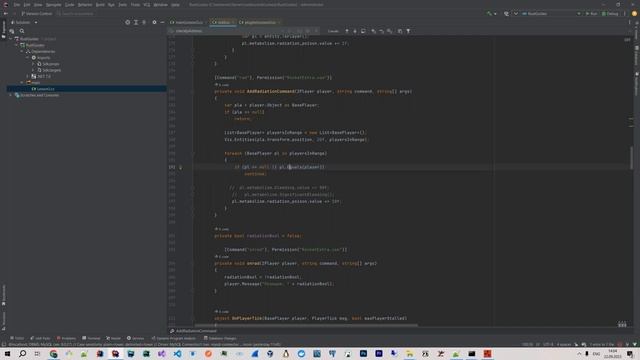The image size is (640, 360).
Task: Open Google Chrome from the taskbar
Action: [53, 353]
